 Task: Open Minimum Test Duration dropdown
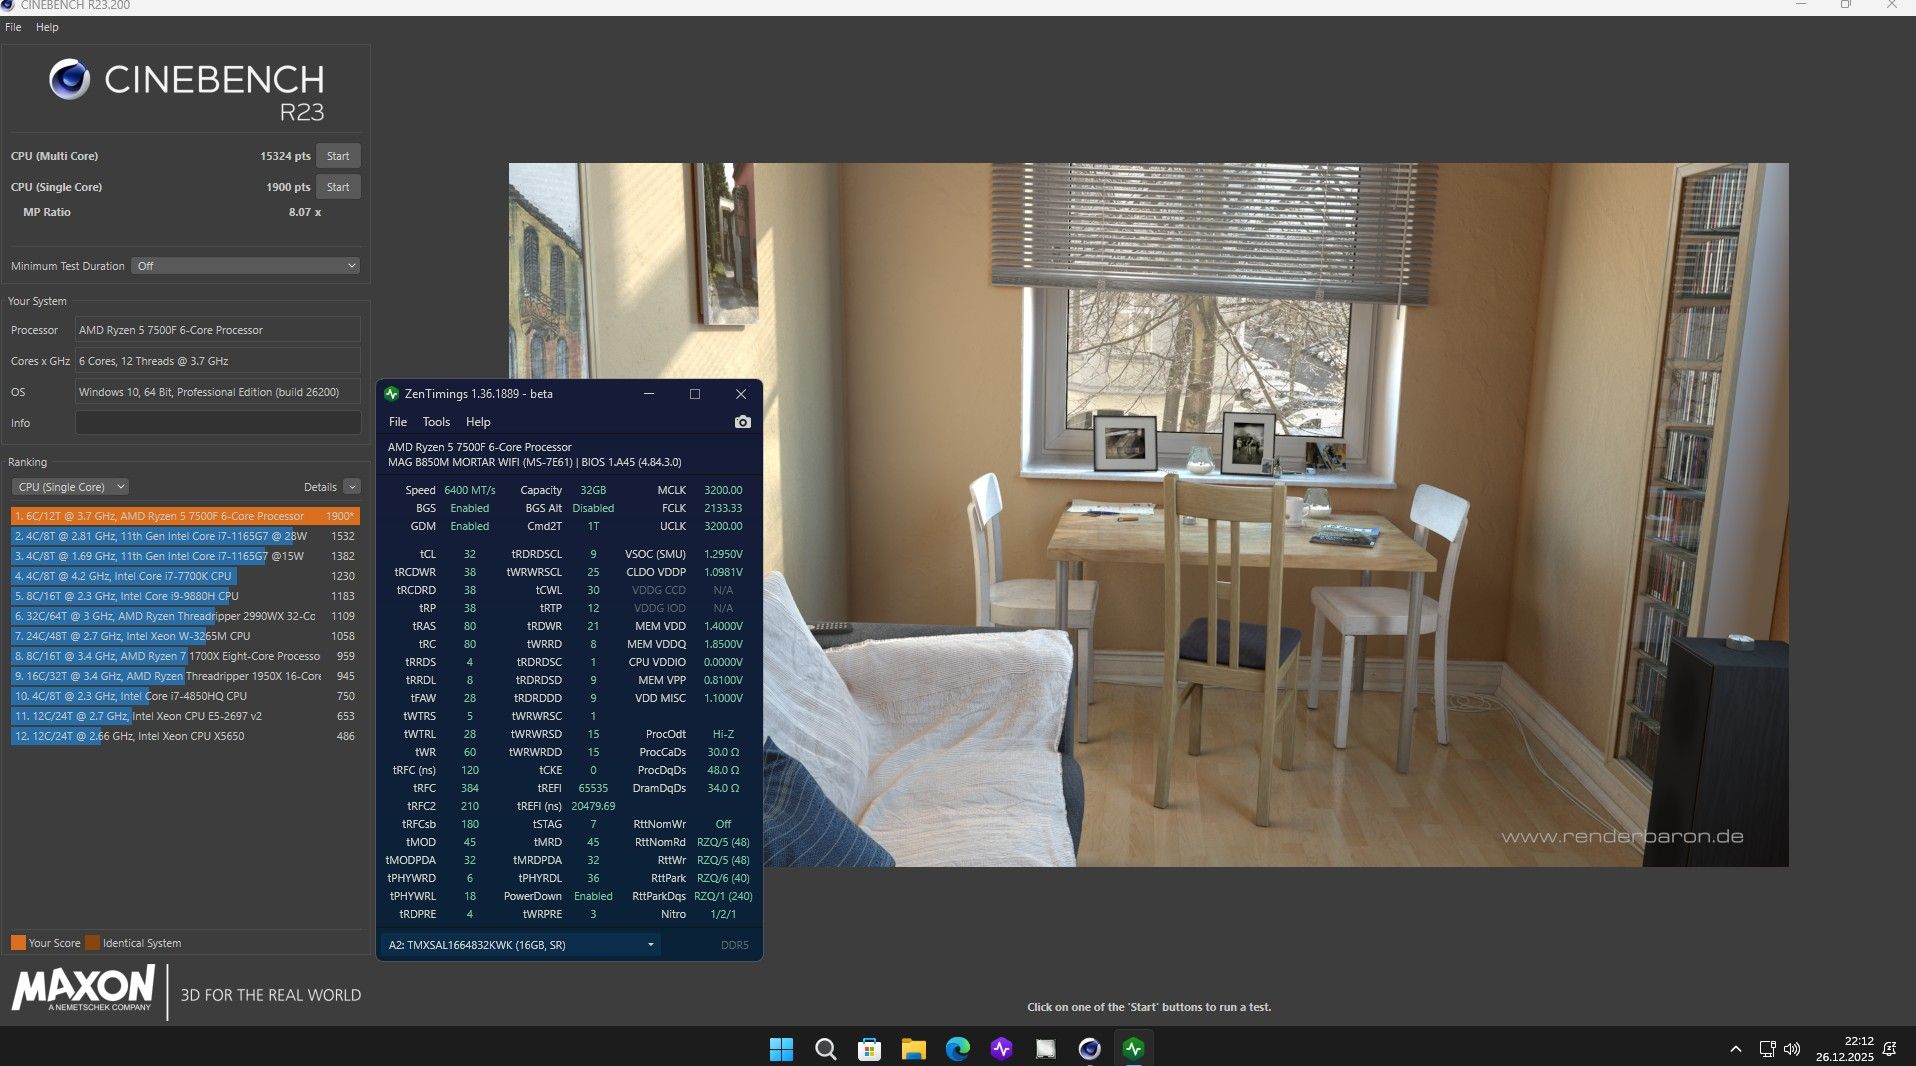[245, 266]
